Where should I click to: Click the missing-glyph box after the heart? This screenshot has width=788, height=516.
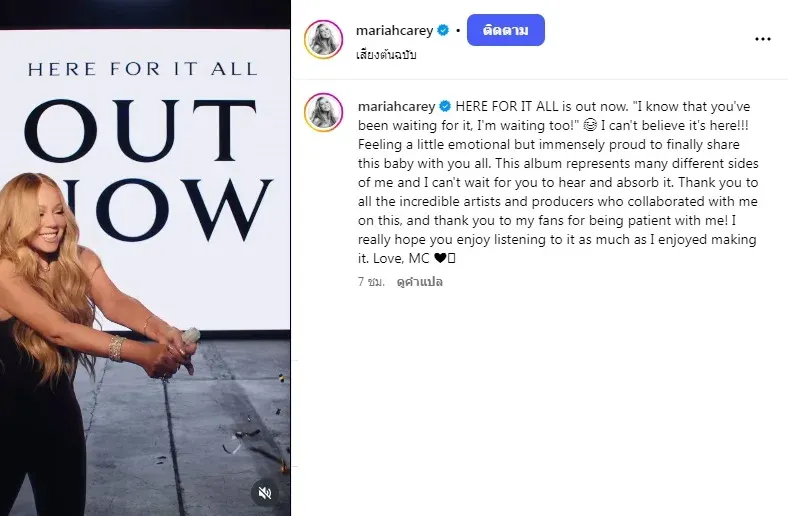tap(451, 258)
